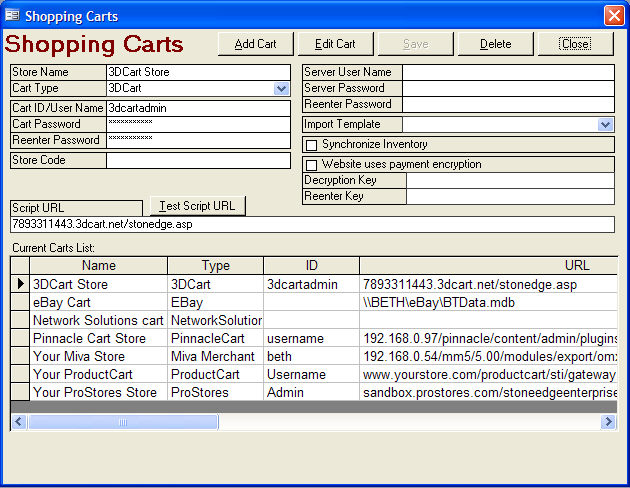Click the Server Password field
Screen dimensions: 630x488
point(508,88)
